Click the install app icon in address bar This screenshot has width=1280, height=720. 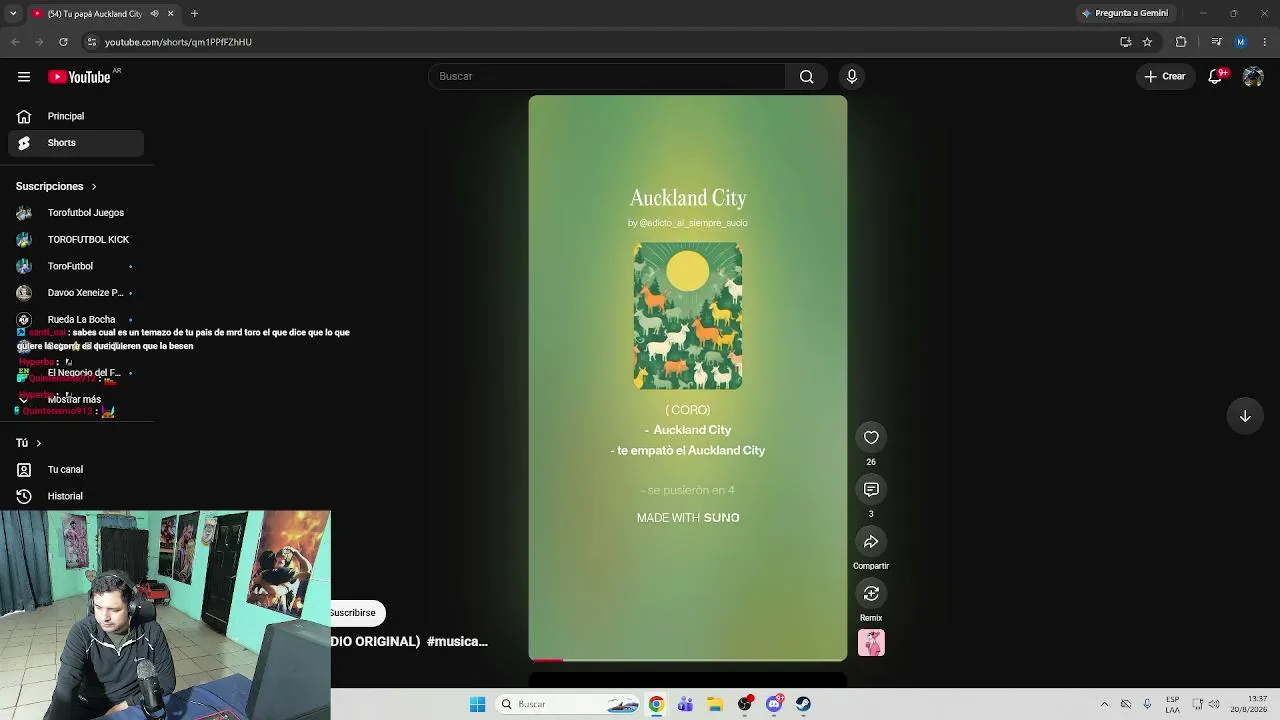coord(1125,42)
